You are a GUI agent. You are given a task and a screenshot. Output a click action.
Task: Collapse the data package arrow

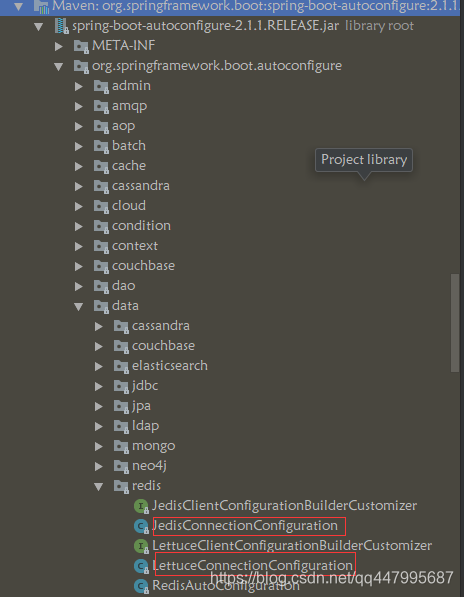[x=79, y=306]
